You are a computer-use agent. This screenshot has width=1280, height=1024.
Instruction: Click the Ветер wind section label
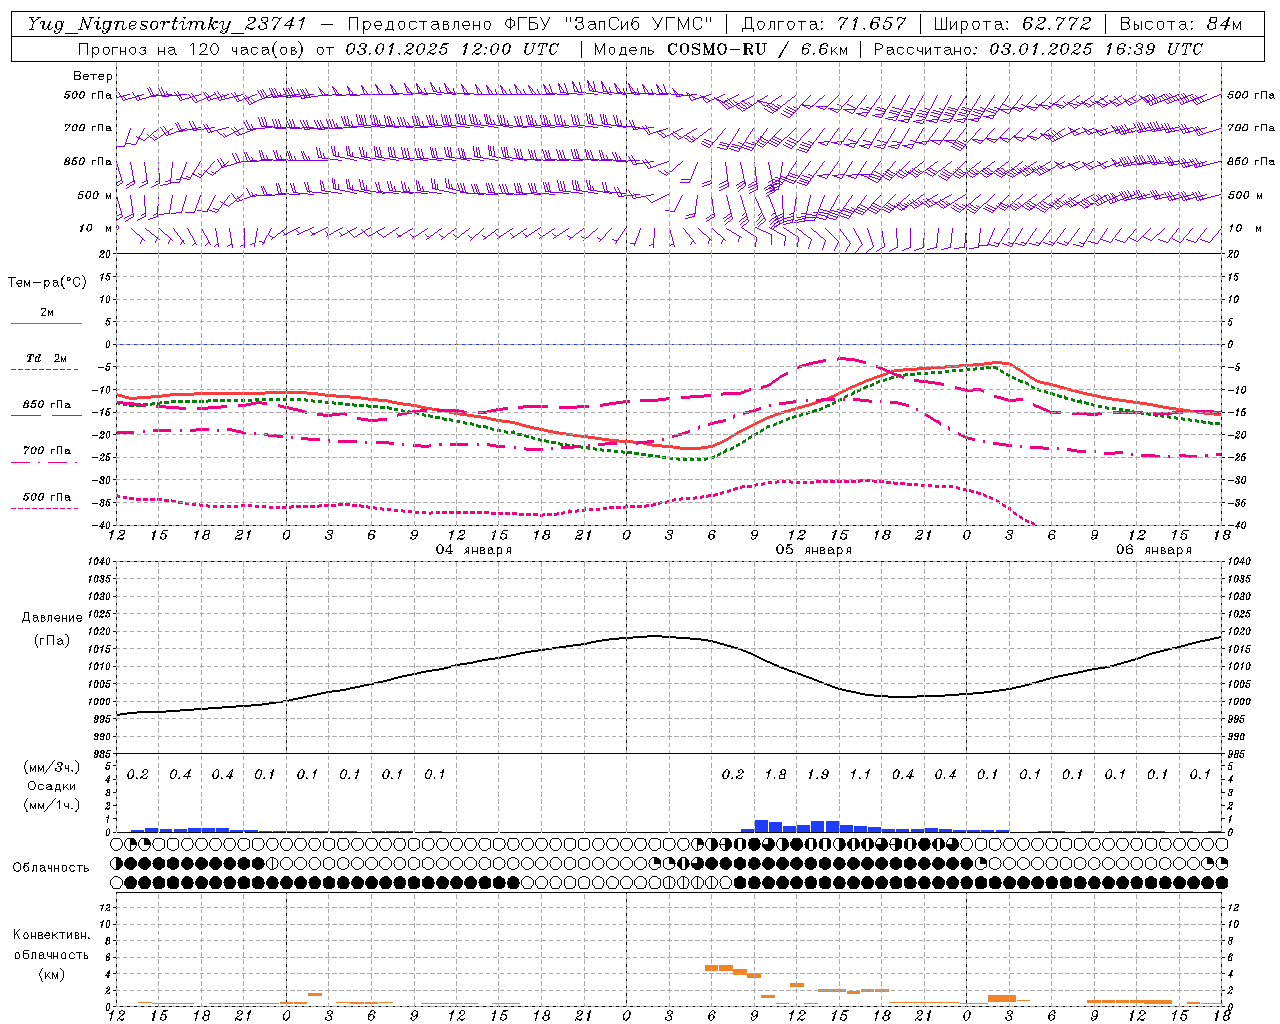93,76
